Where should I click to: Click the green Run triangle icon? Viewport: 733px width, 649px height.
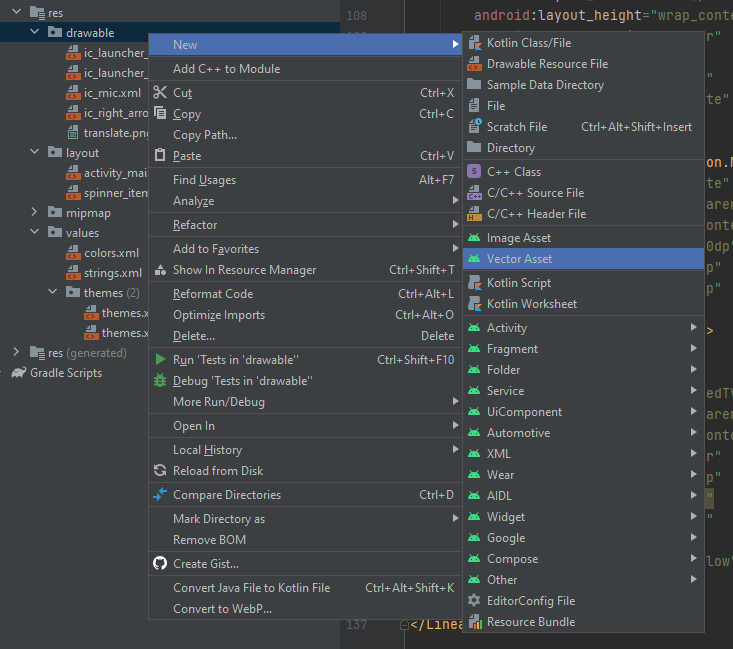(160, 359)
